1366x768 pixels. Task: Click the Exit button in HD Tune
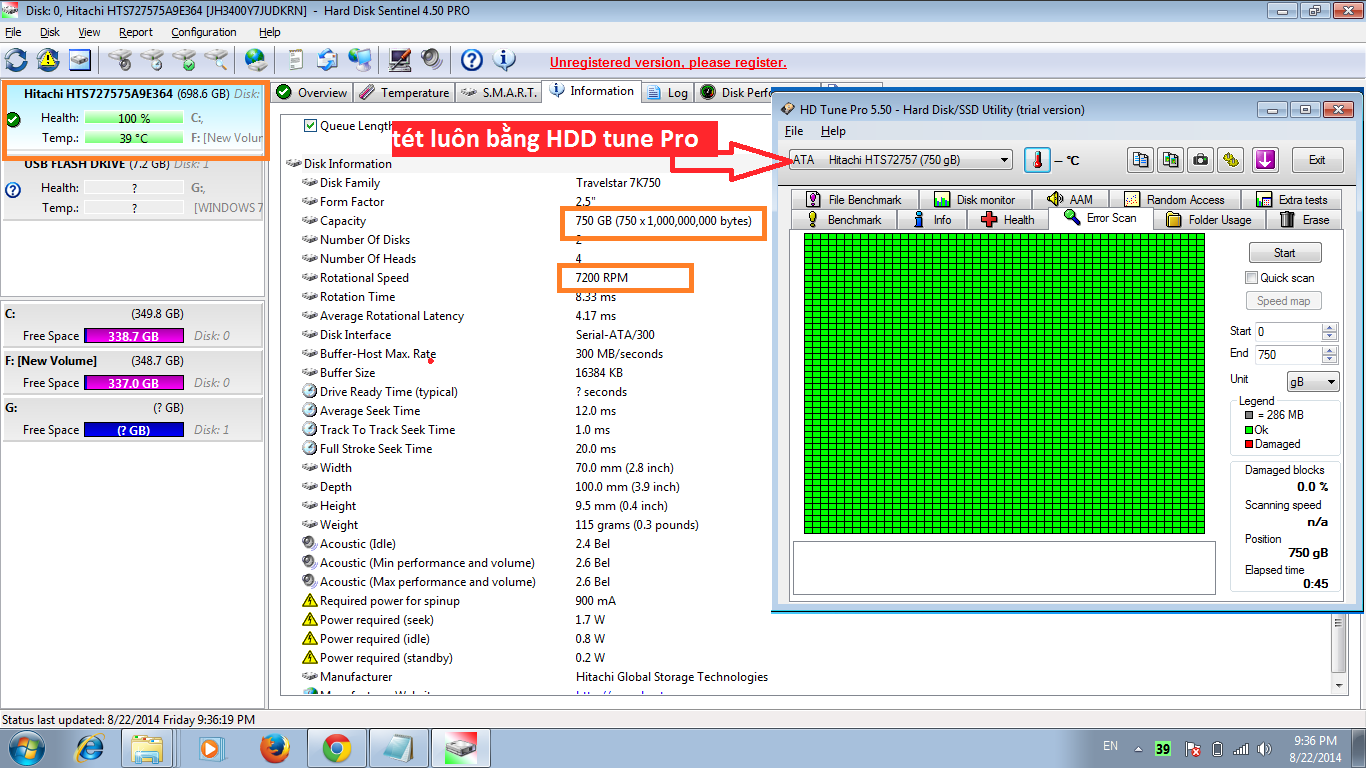point(1317,160)
